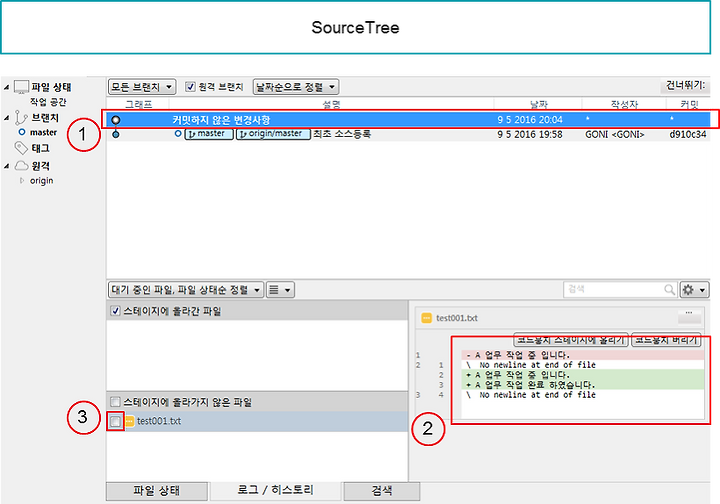
Task: Click the cloud icon beside 원격
Action: coord(22,166)
